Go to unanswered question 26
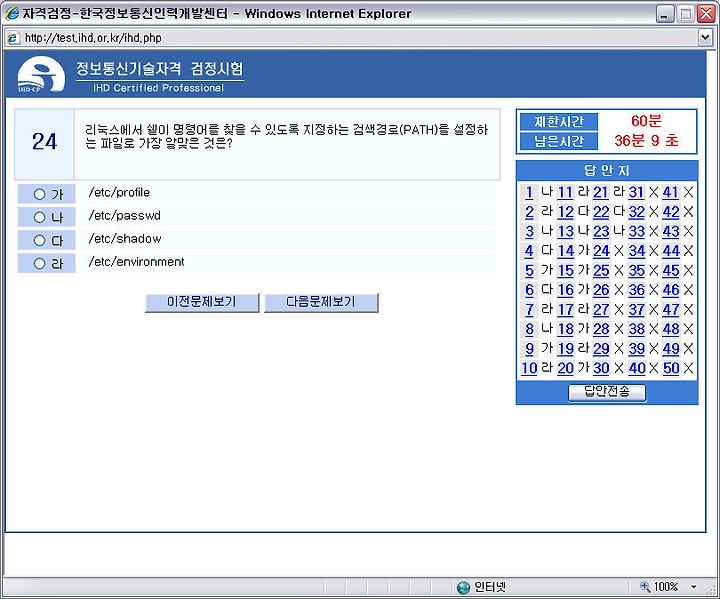This screenshot has width=720, height=599. (x=601, y=290)
